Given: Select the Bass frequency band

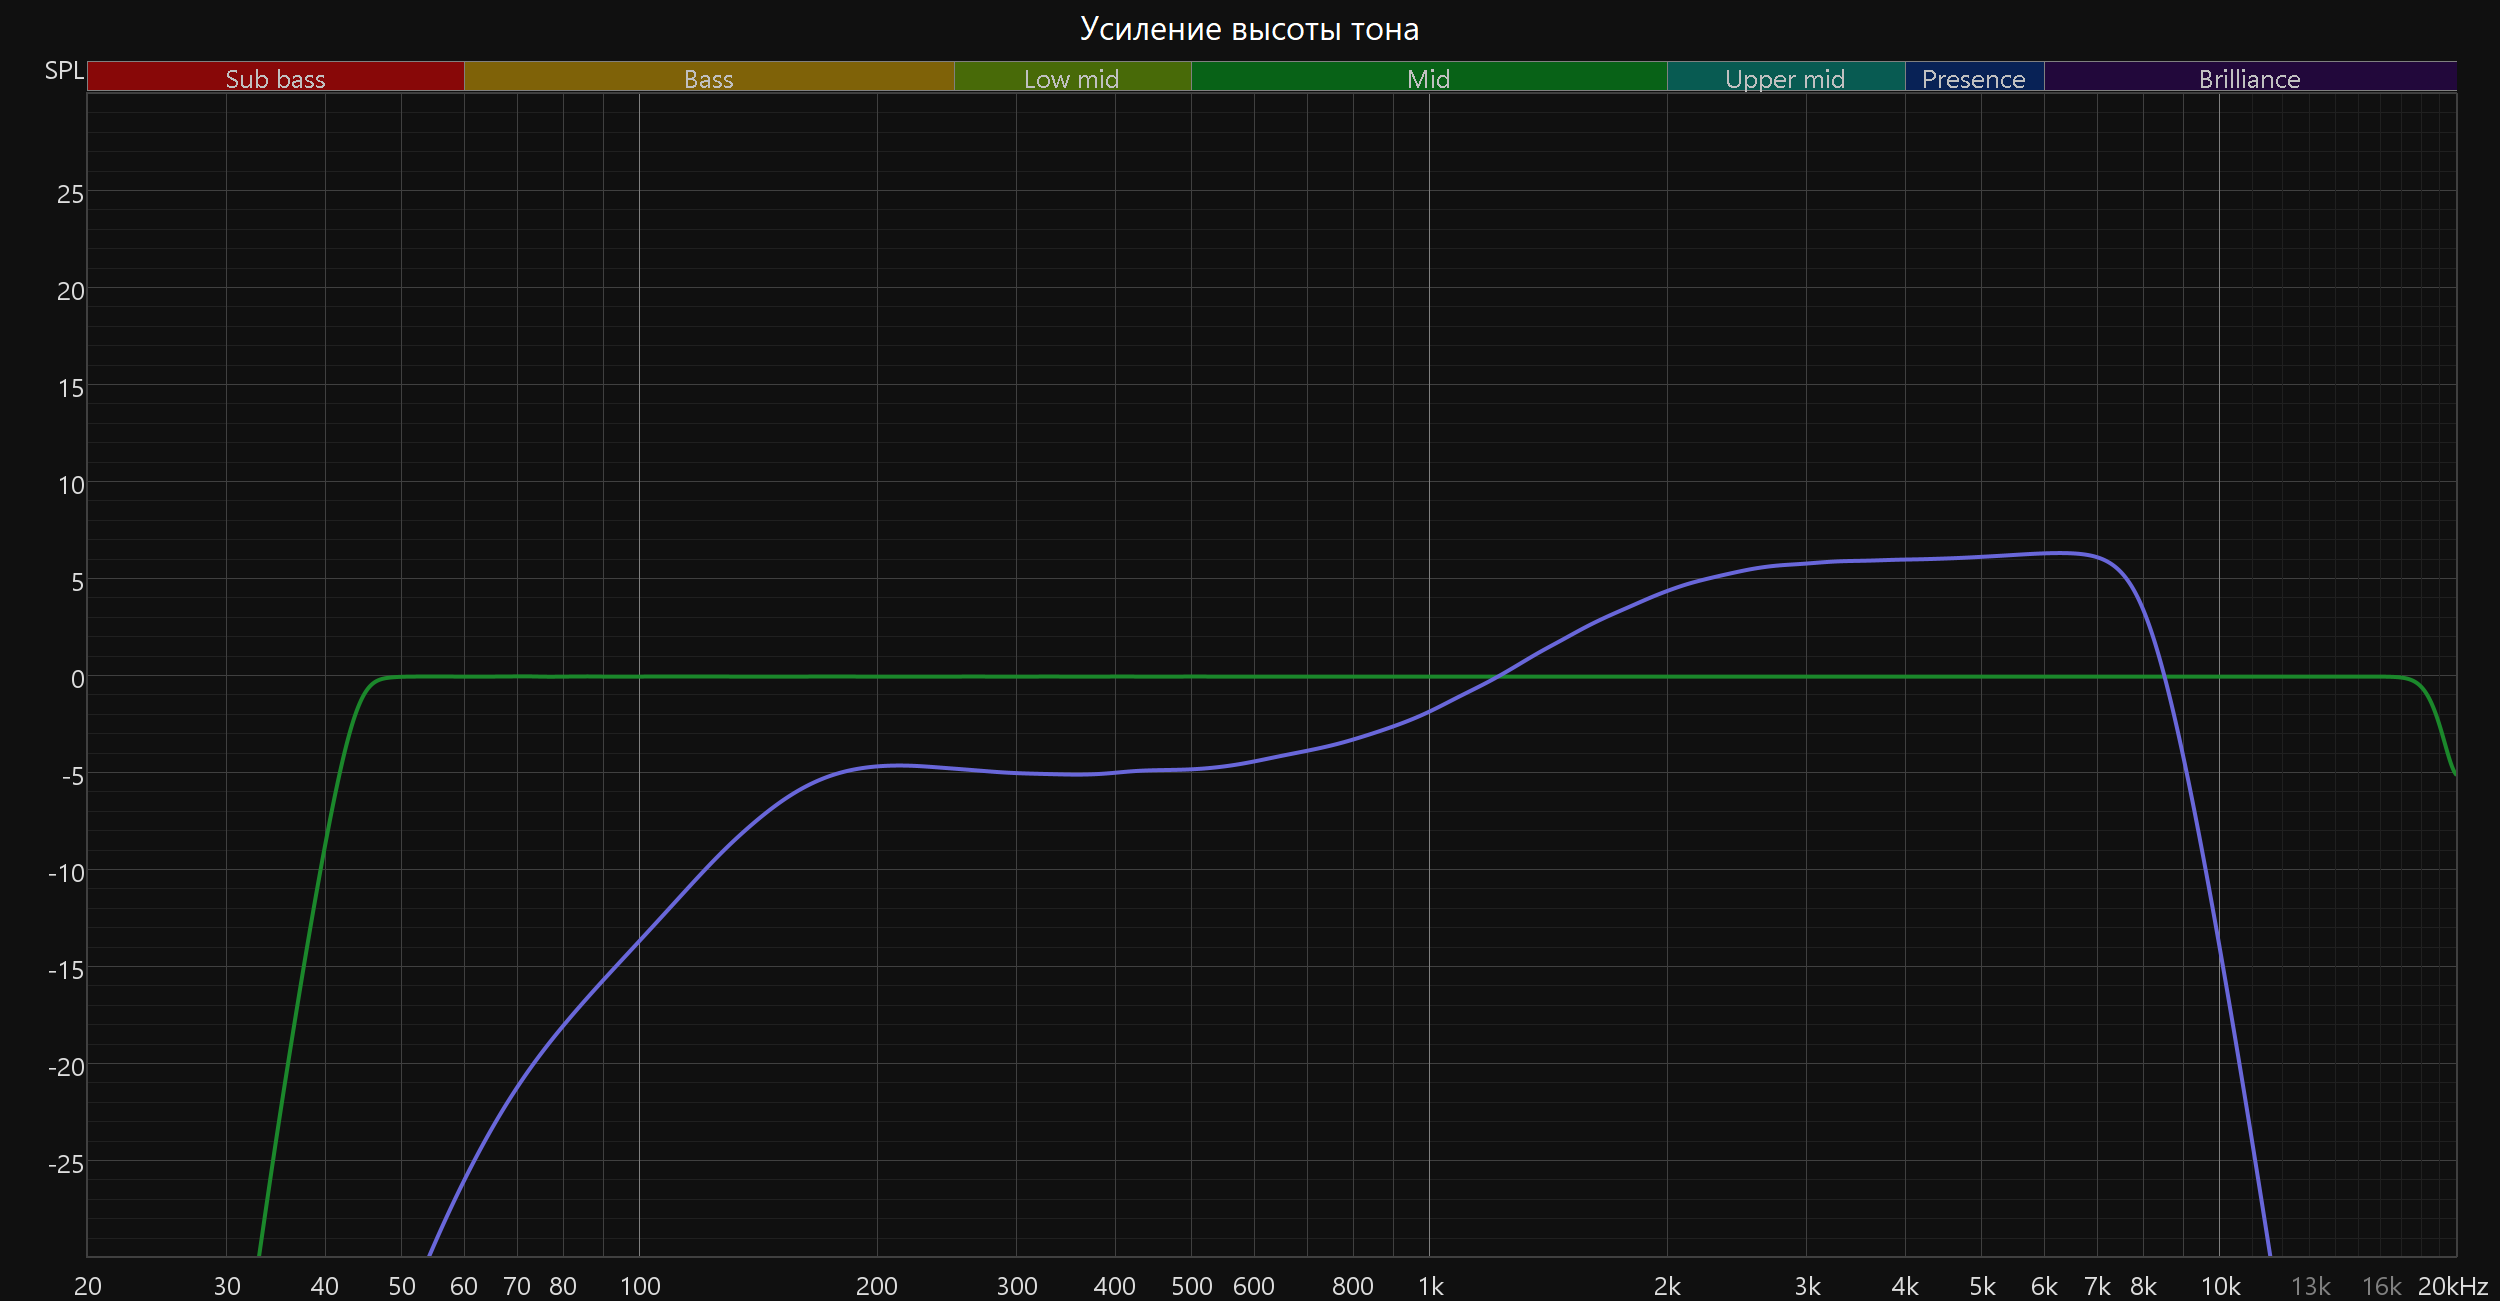Looking at the screenshot, I should pyautogui.click(x=708, y=78).
